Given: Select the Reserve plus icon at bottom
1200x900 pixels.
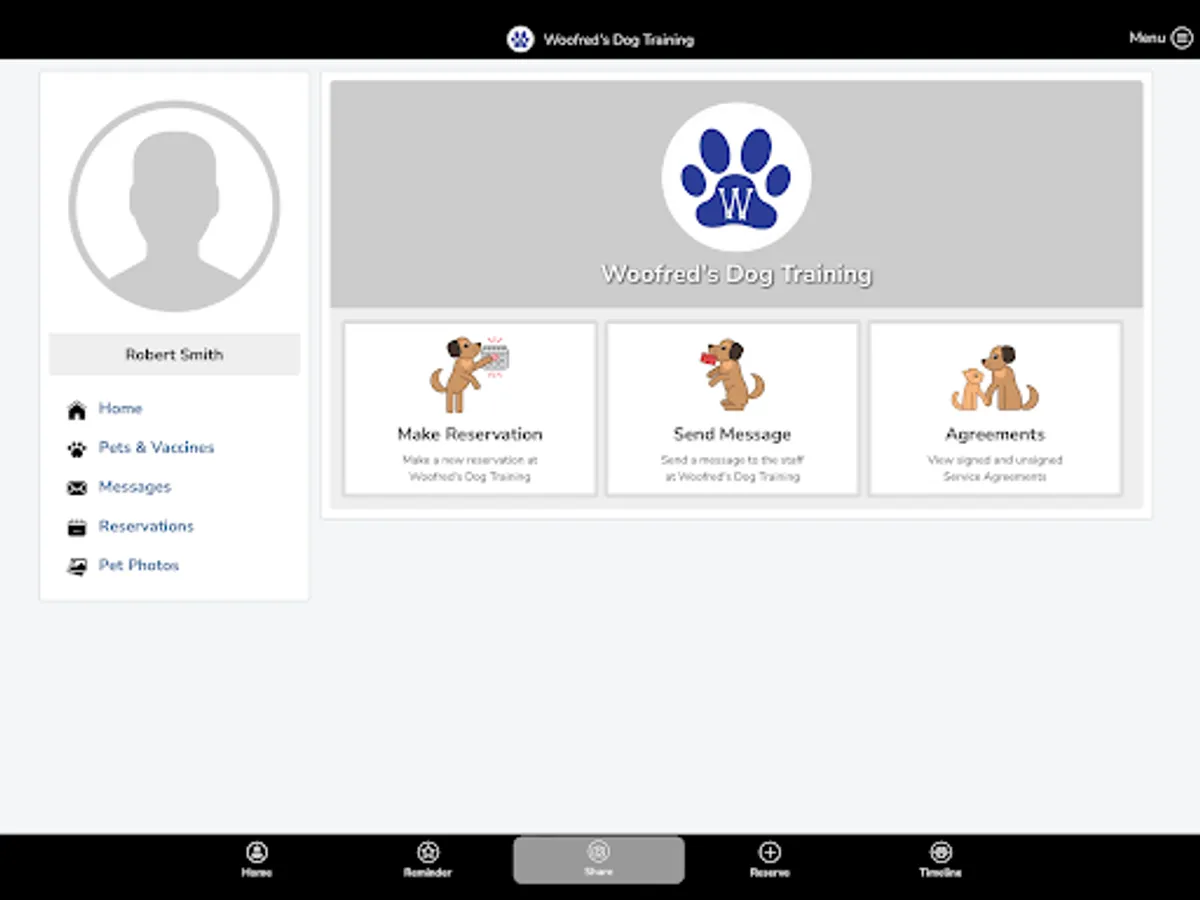Looking at the screenshot, I should pyautogui.click(x=770, y=852).
